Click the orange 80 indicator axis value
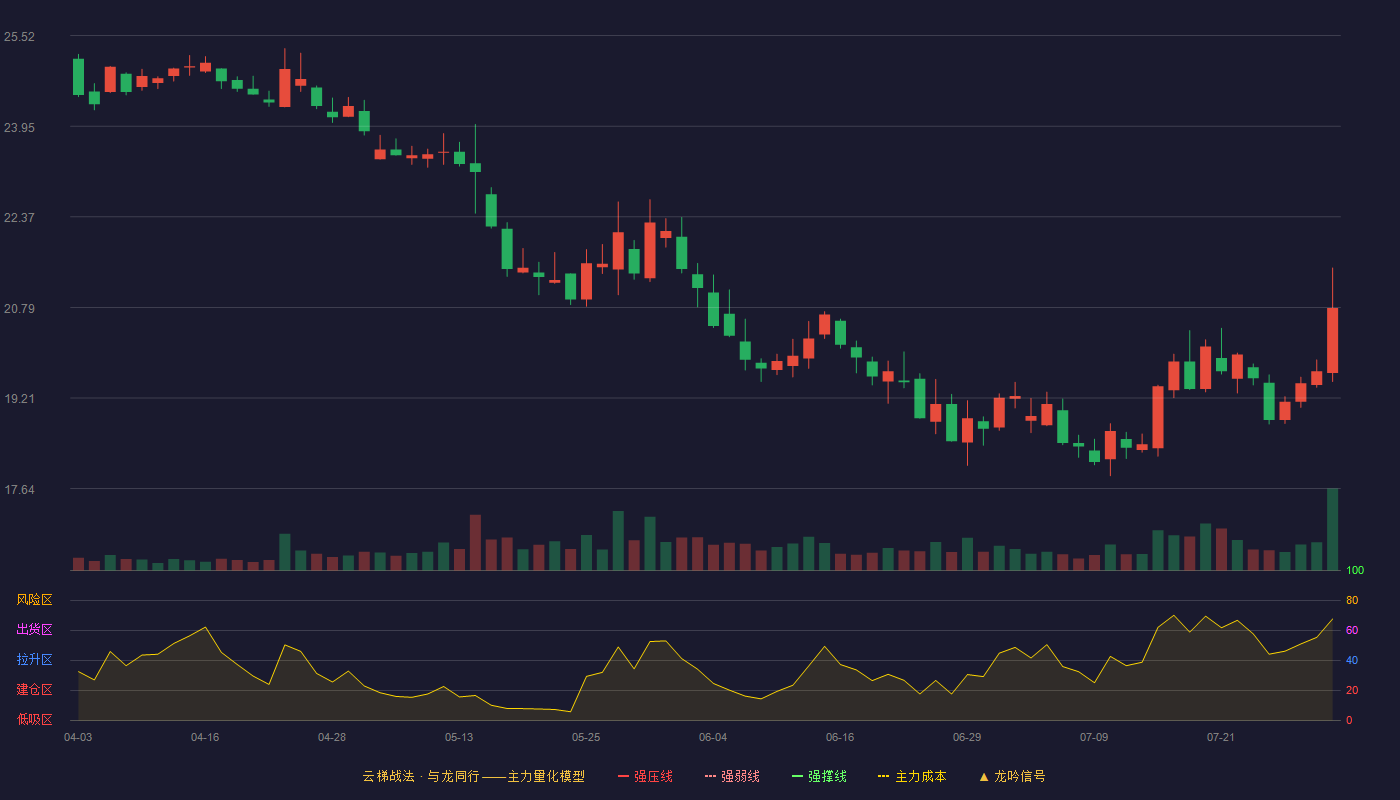Screen dimensions: 1400x800 coord(1352,600)
